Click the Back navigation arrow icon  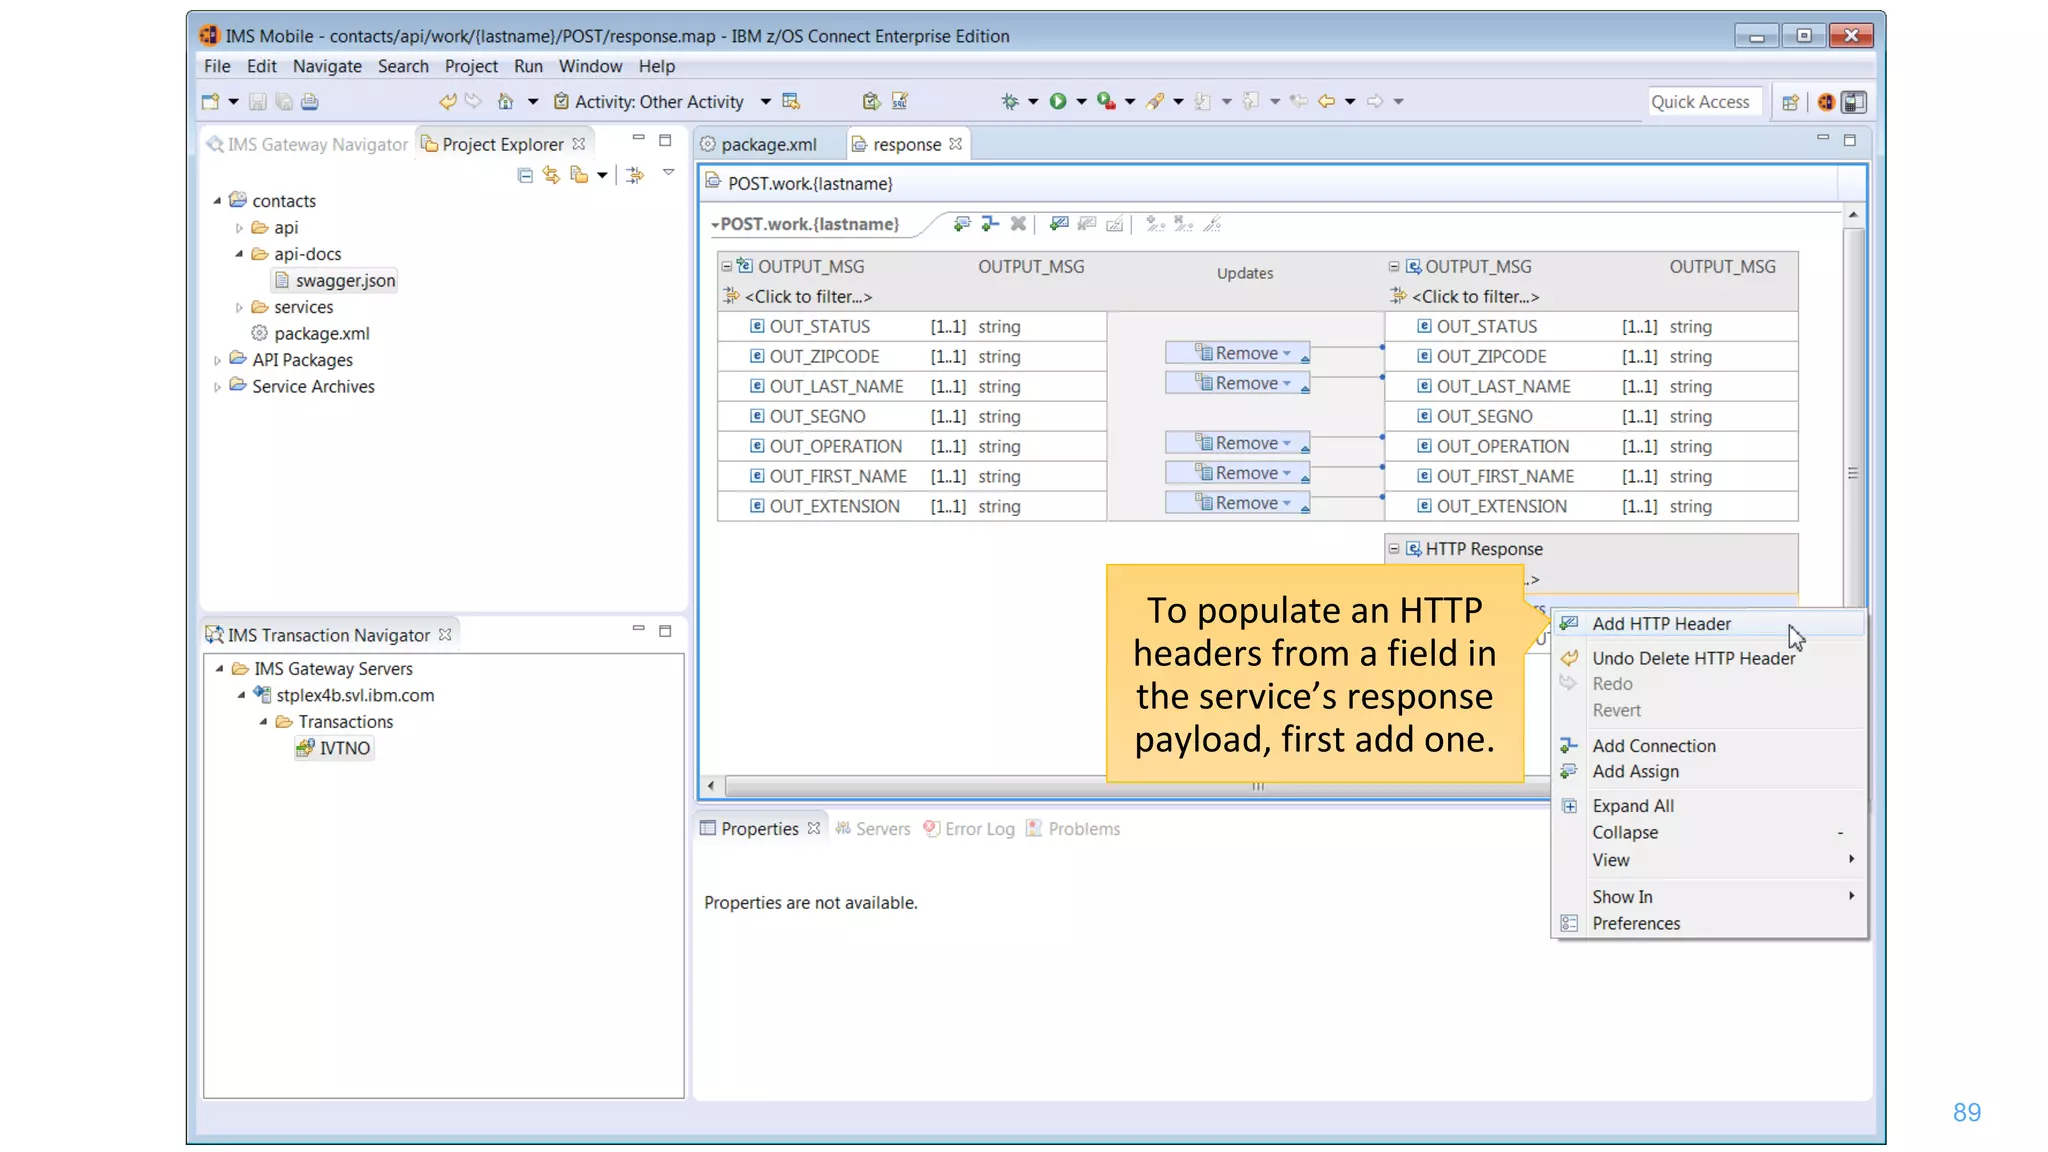click(x=1326, y=101)
